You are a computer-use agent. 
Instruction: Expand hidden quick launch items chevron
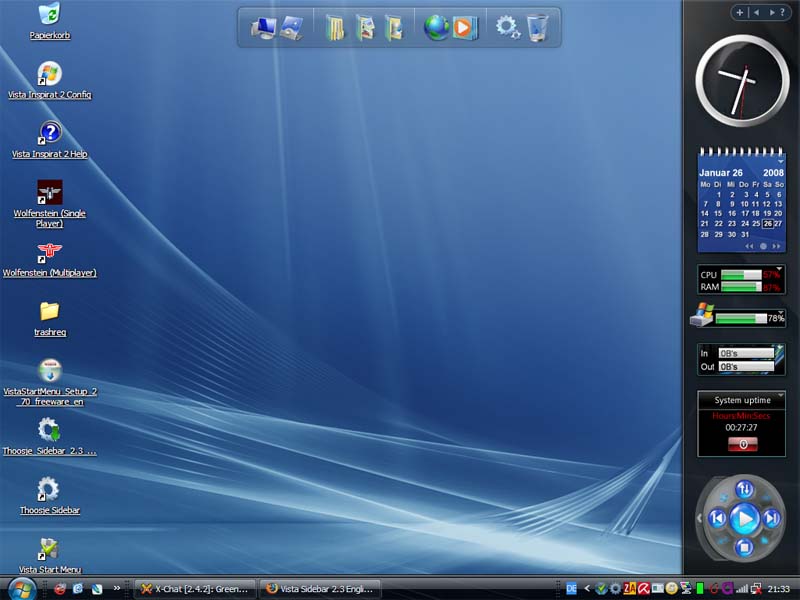coord(117,588)
